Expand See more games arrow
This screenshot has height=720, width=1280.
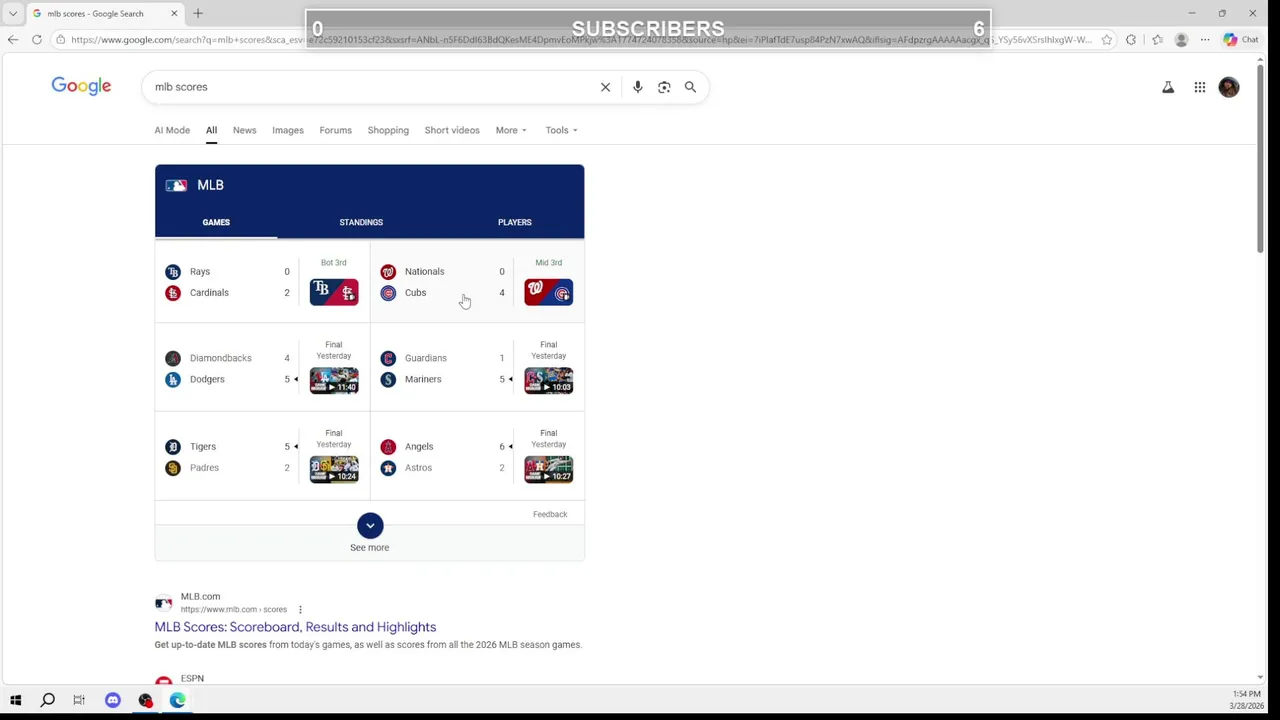(x=370, y=526)
